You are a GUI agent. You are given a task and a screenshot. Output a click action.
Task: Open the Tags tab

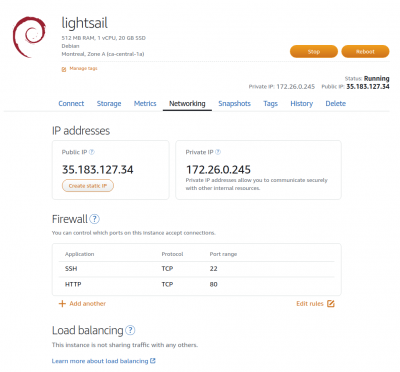click(x=270, y=104)
